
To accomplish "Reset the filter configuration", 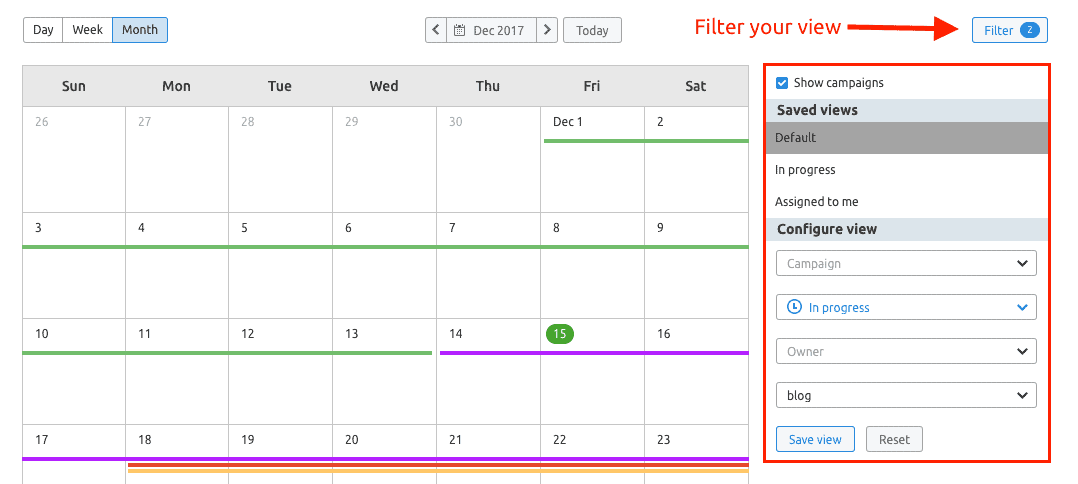I will [894, 439].
